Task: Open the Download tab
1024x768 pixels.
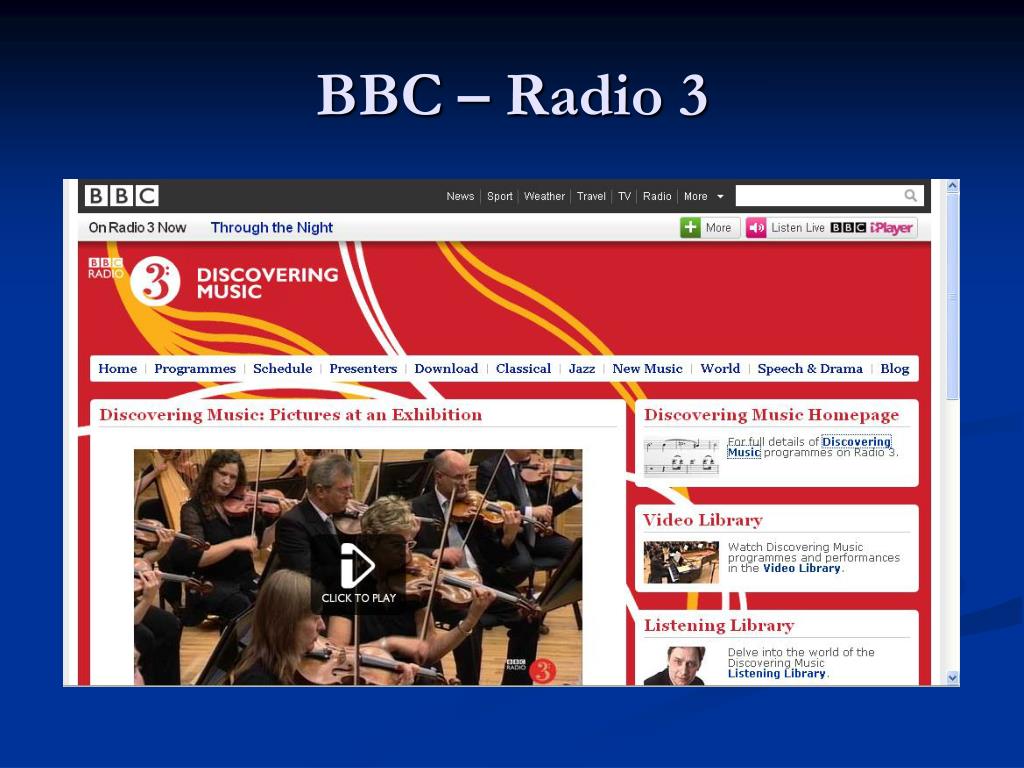Action: [x=446, y=368]
